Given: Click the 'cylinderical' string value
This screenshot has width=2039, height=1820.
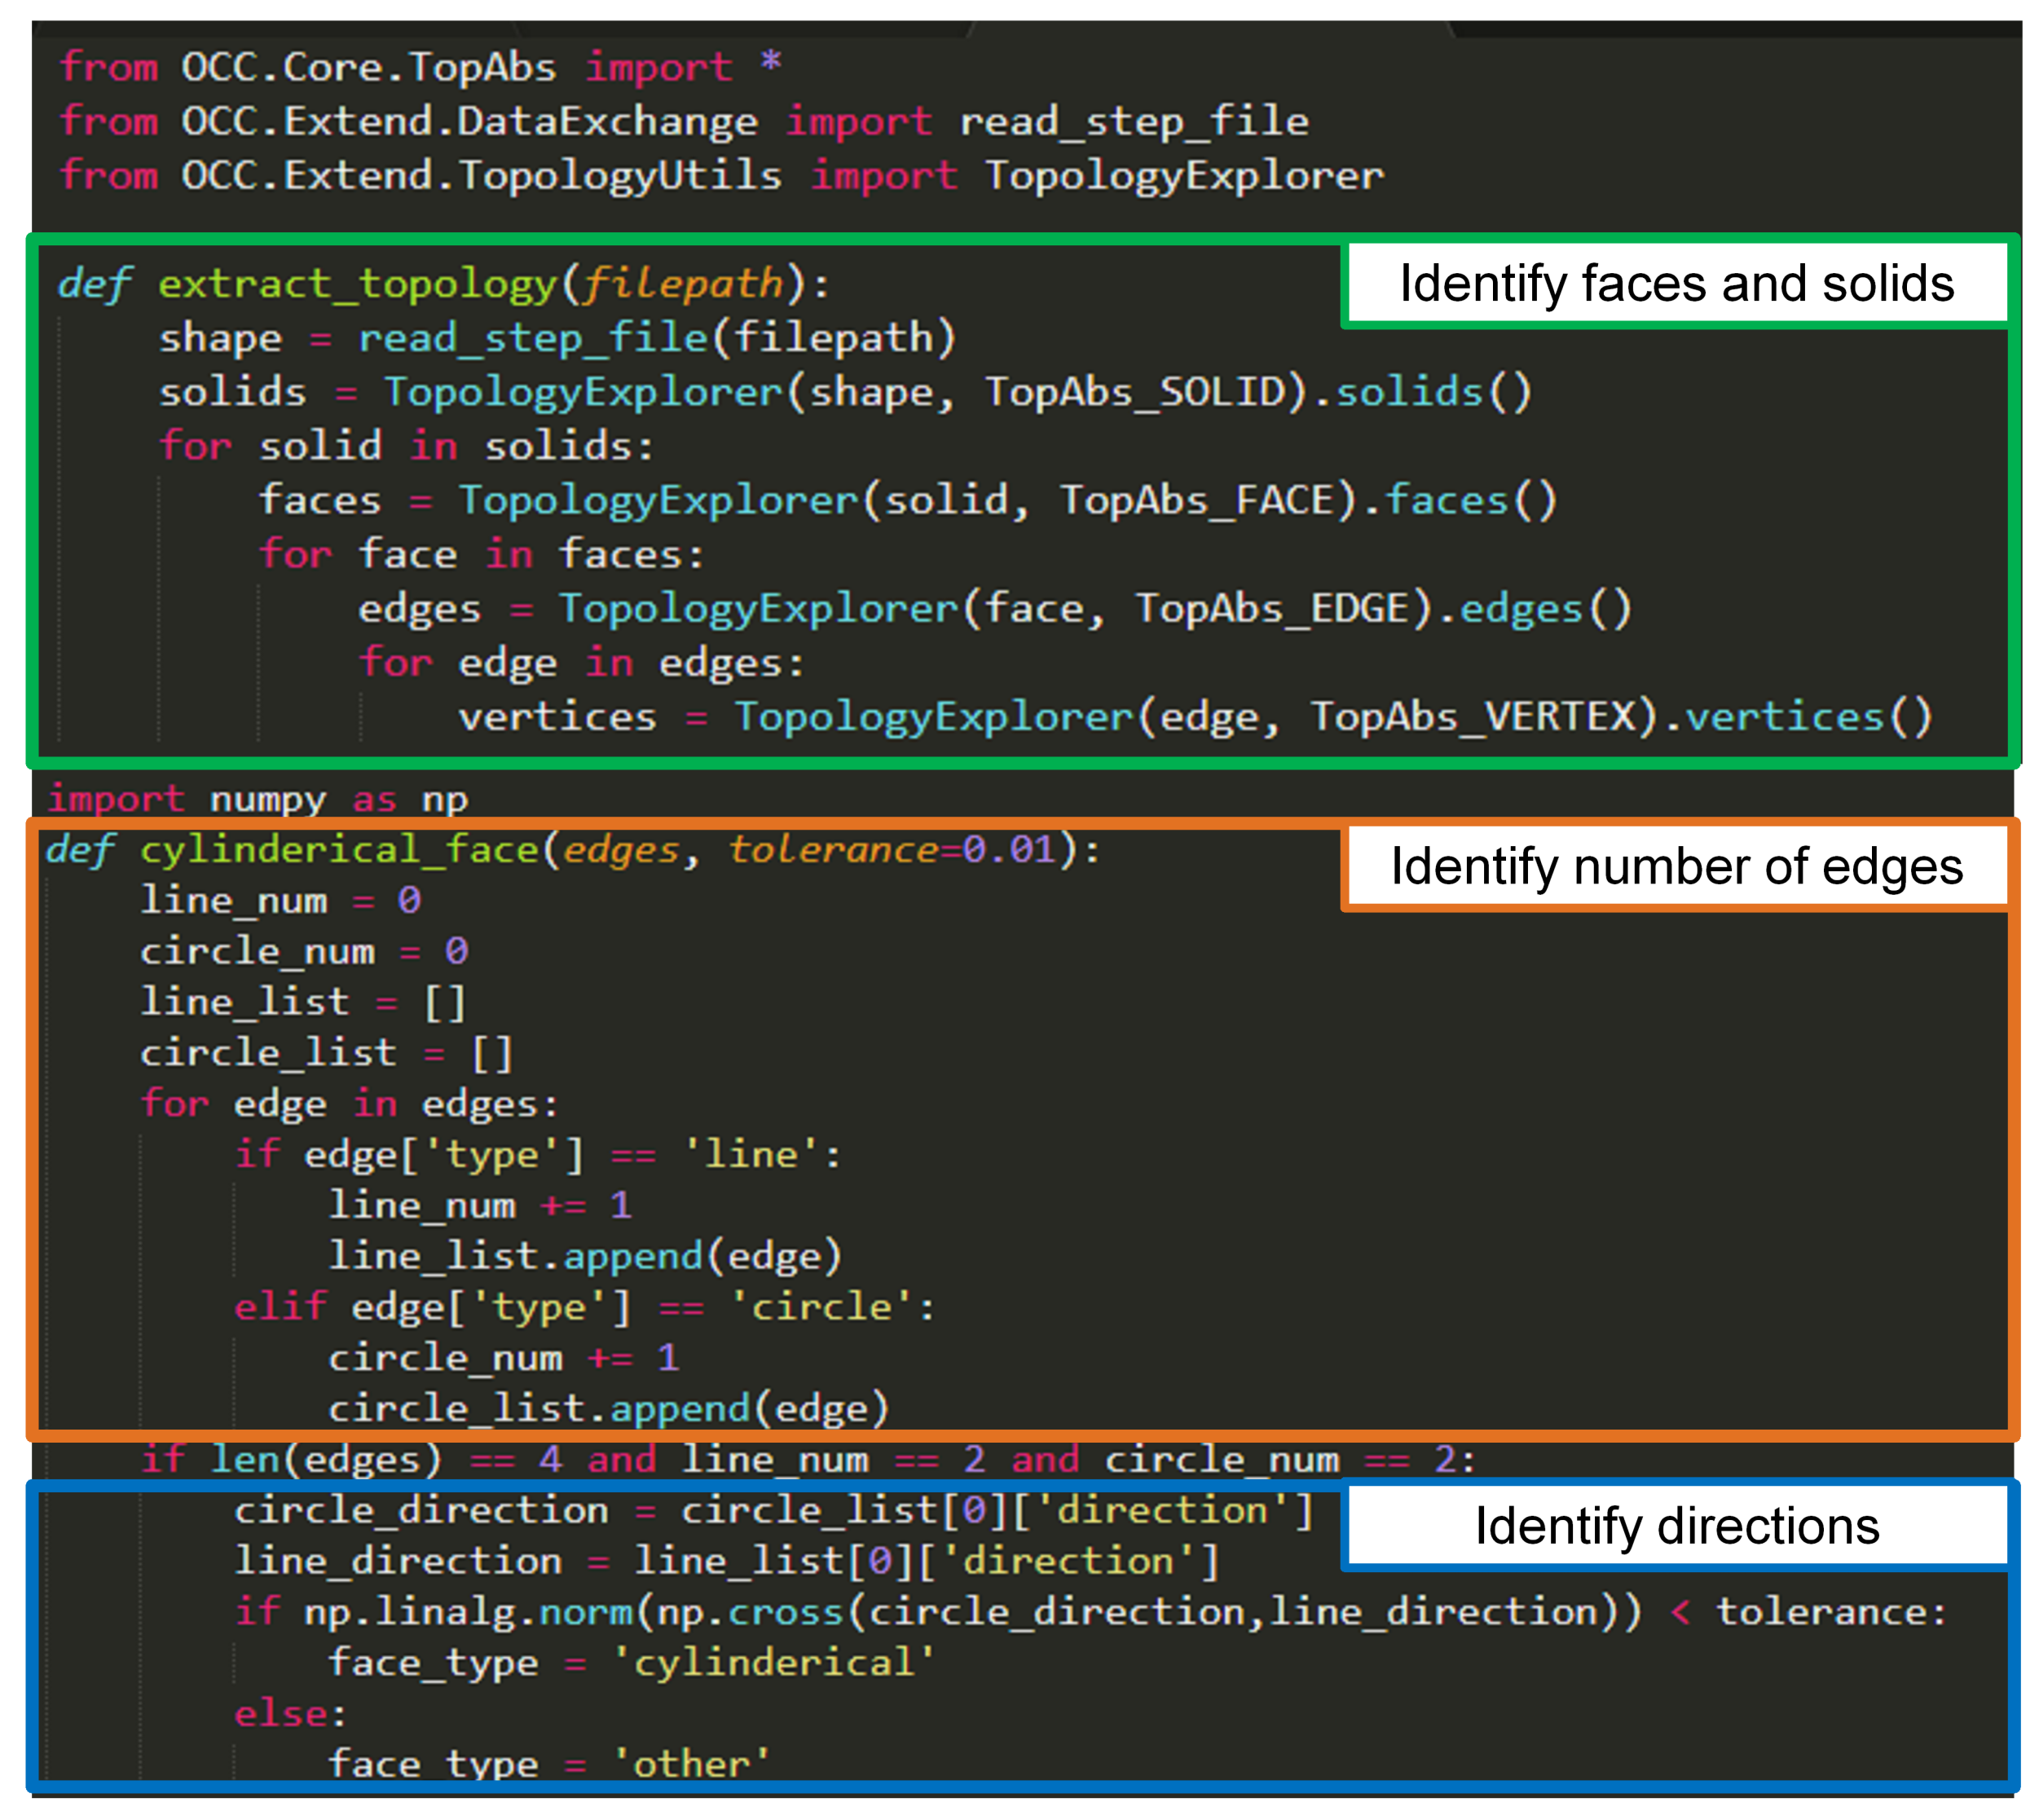Looking at the screenshot, I should (773, 1663).
